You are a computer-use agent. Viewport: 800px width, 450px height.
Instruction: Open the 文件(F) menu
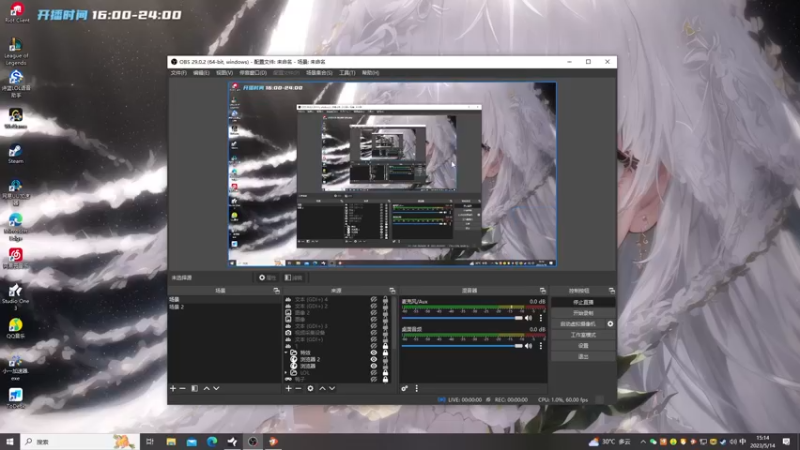point(179,73)
